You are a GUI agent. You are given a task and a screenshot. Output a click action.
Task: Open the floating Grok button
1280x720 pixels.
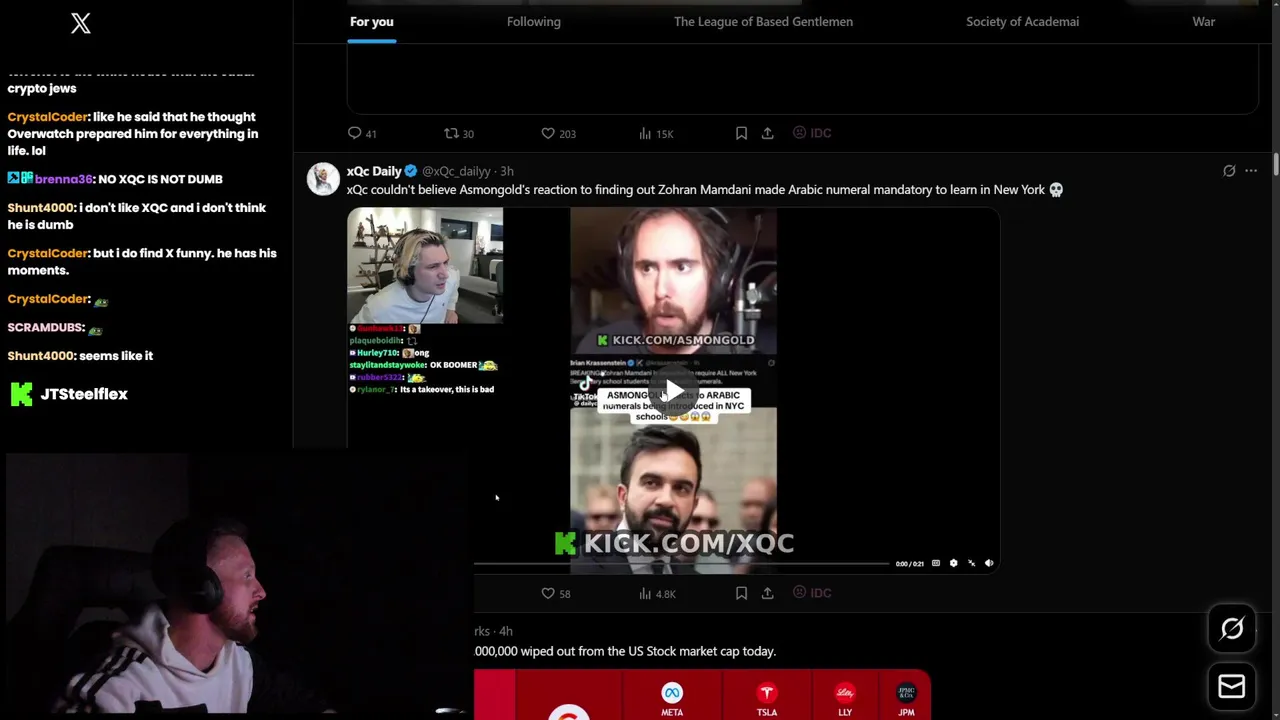[x=1232, y=628]
